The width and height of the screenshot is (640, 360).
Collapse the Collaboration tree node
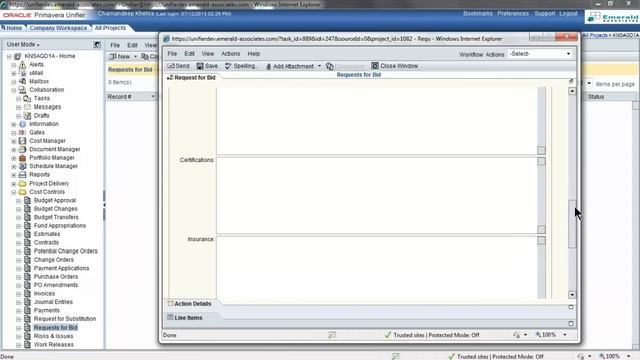tap(14, 90)
